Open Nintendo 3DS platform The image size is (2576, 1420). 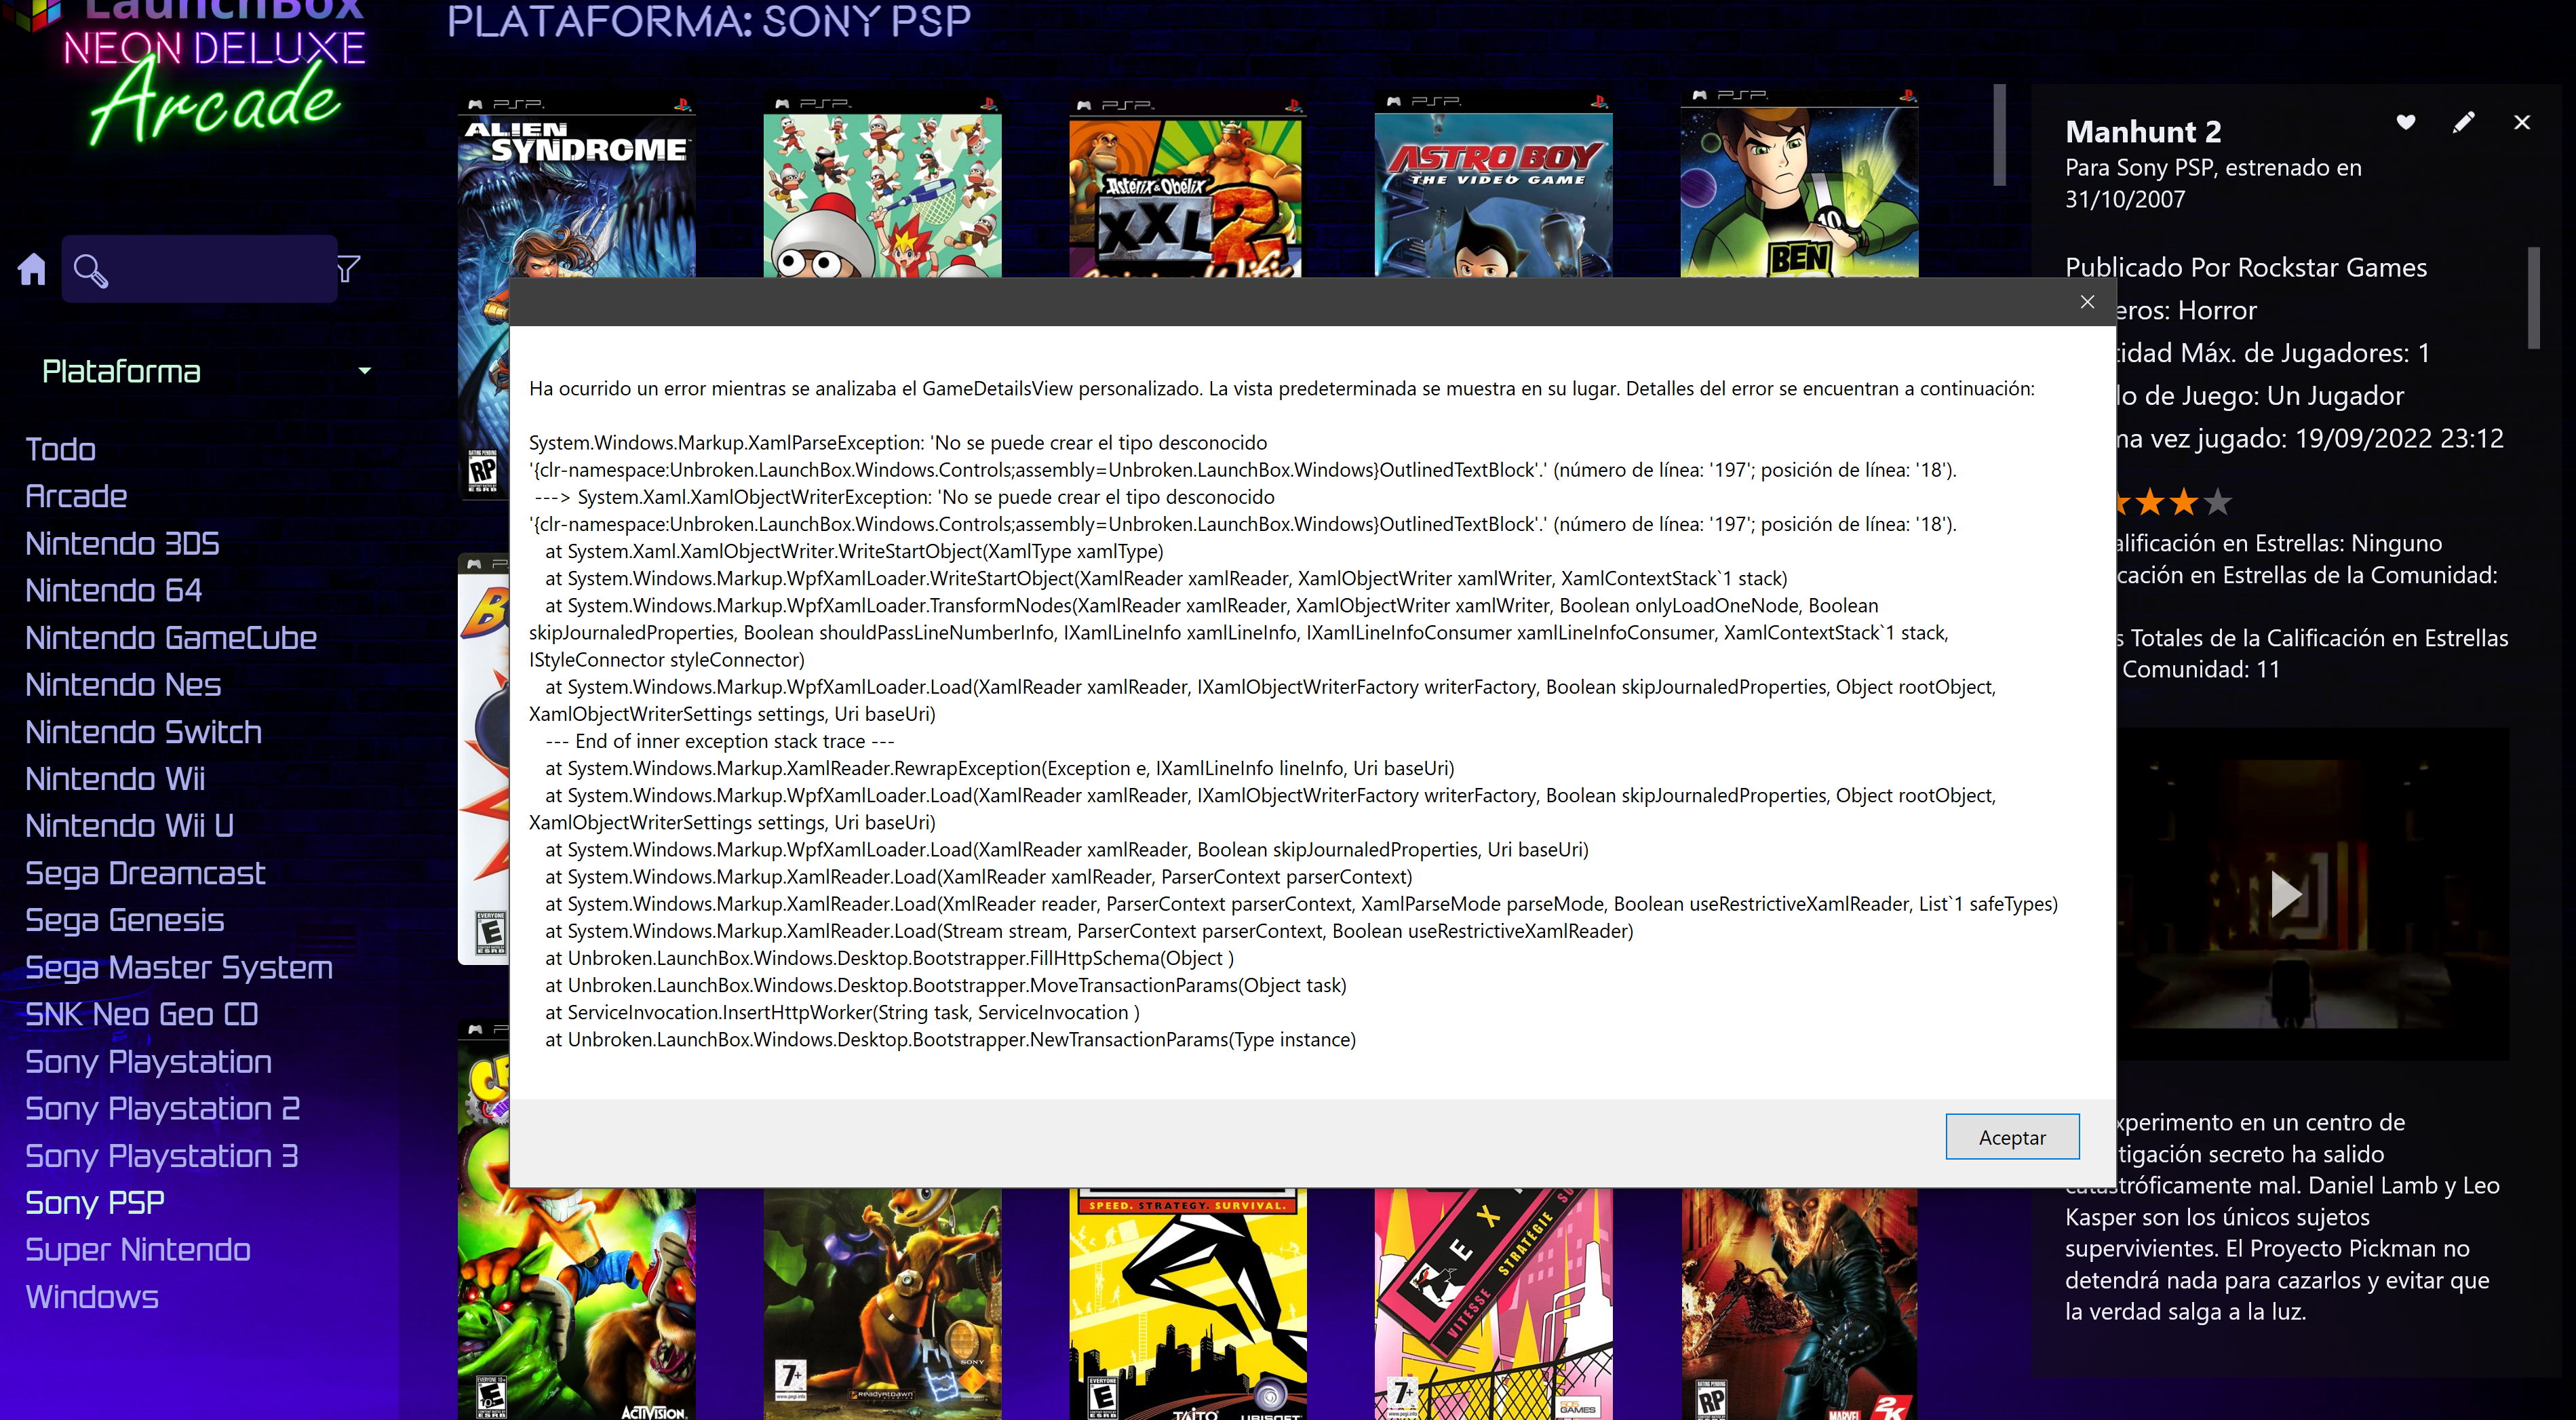tap(122, 543)
